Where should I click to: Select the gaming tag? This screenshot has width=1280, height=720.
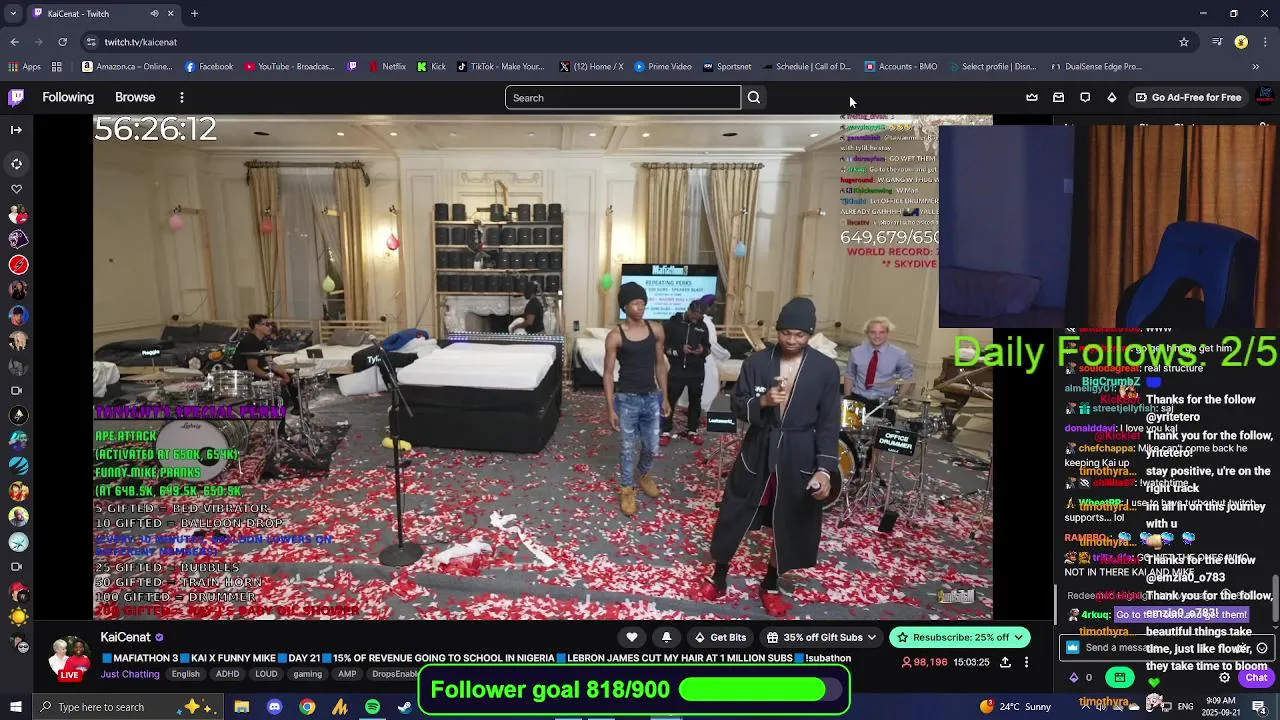point(307,674)
